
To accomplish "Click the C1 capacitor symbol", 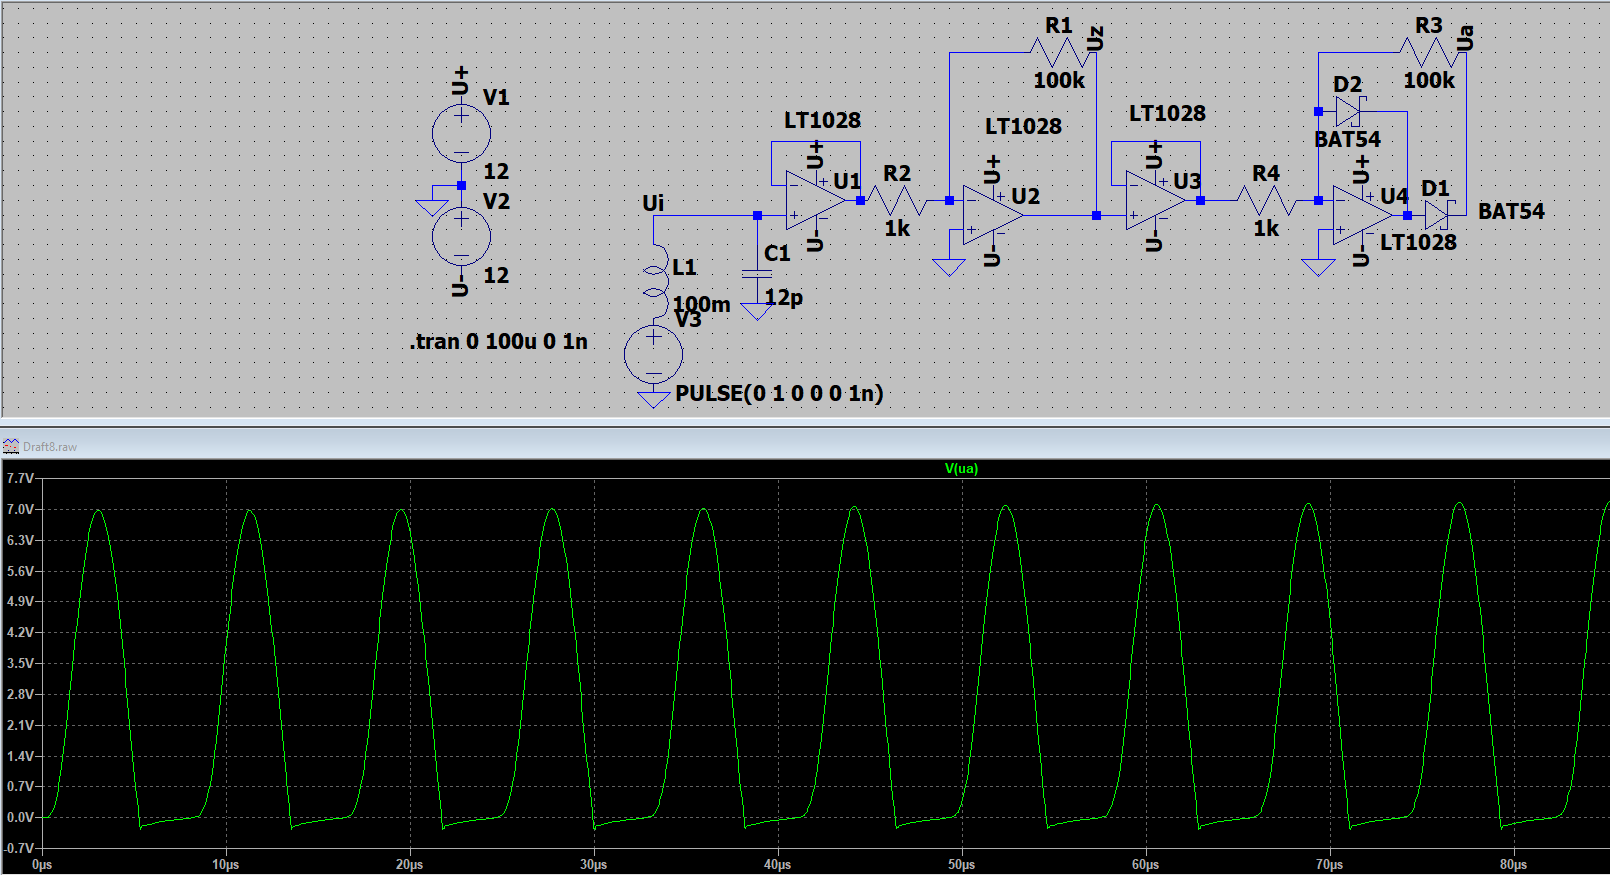I will point(757,273).
